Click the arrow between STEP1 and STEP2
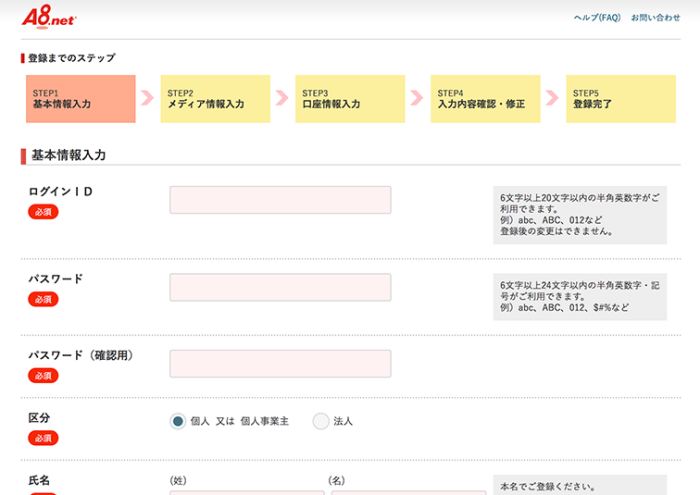This screenshot has height=495, width=700. click(x=148, y=98)
